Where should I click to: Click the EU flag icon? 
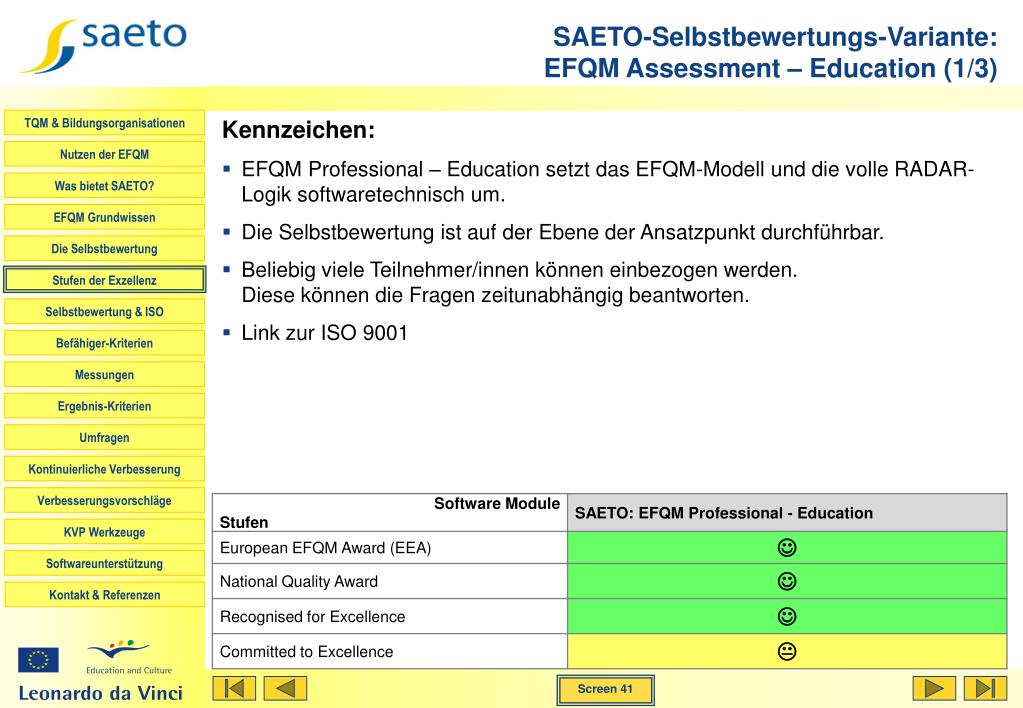(38, 660)
